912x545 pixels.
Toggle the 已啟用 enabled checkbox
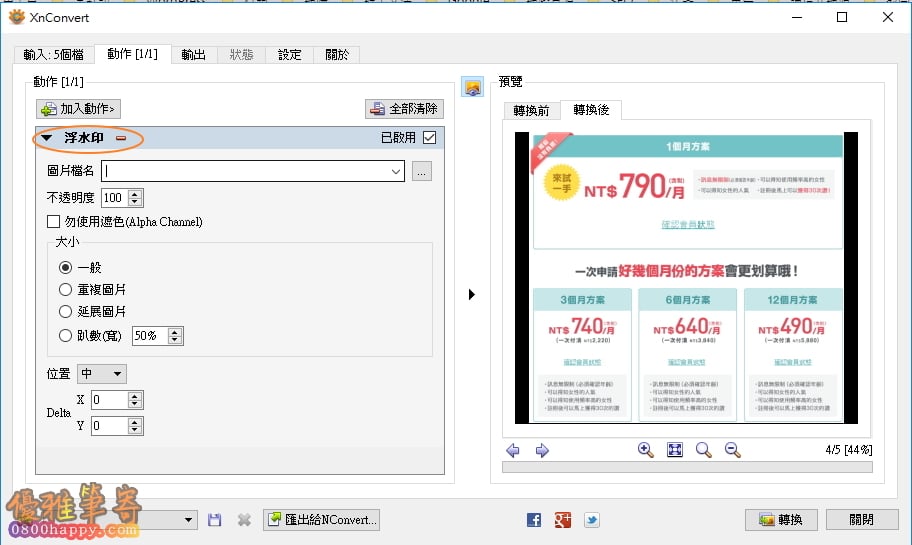[429, 137]
